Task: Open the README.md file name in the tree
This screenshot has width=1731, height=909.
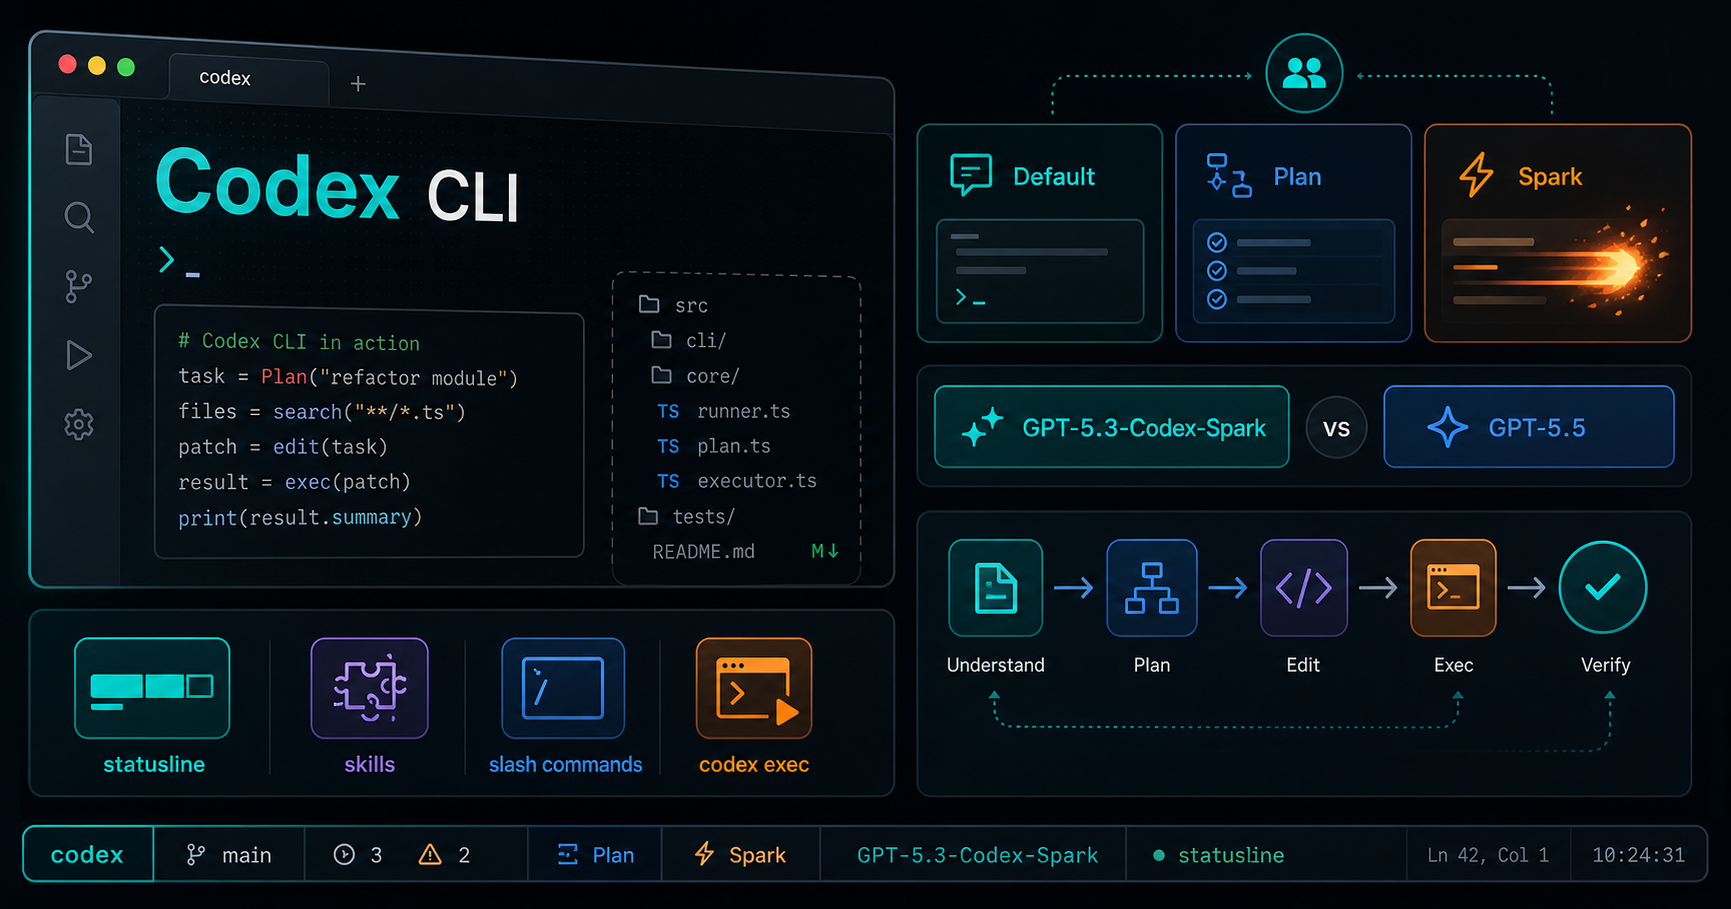Action: pyautogui.click(x=703, y=552)
